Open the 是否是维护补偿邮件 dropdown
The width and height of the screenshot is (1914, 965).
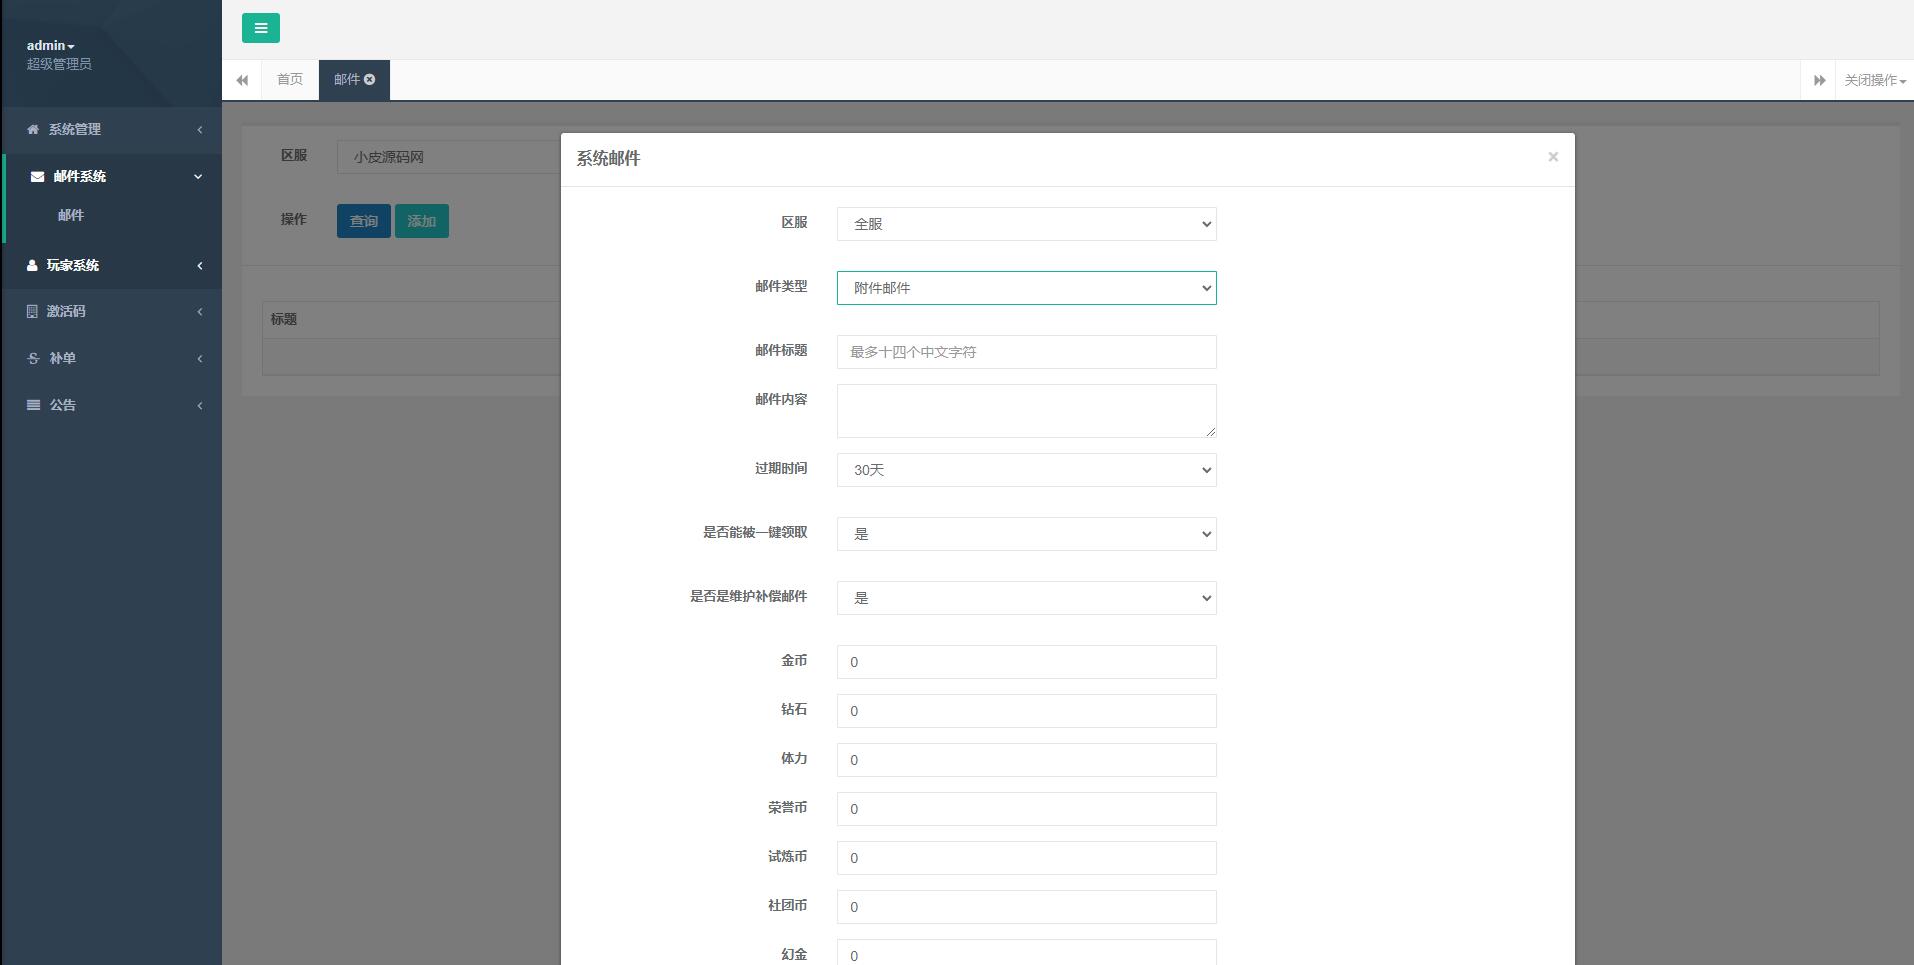coord(1025,597)
